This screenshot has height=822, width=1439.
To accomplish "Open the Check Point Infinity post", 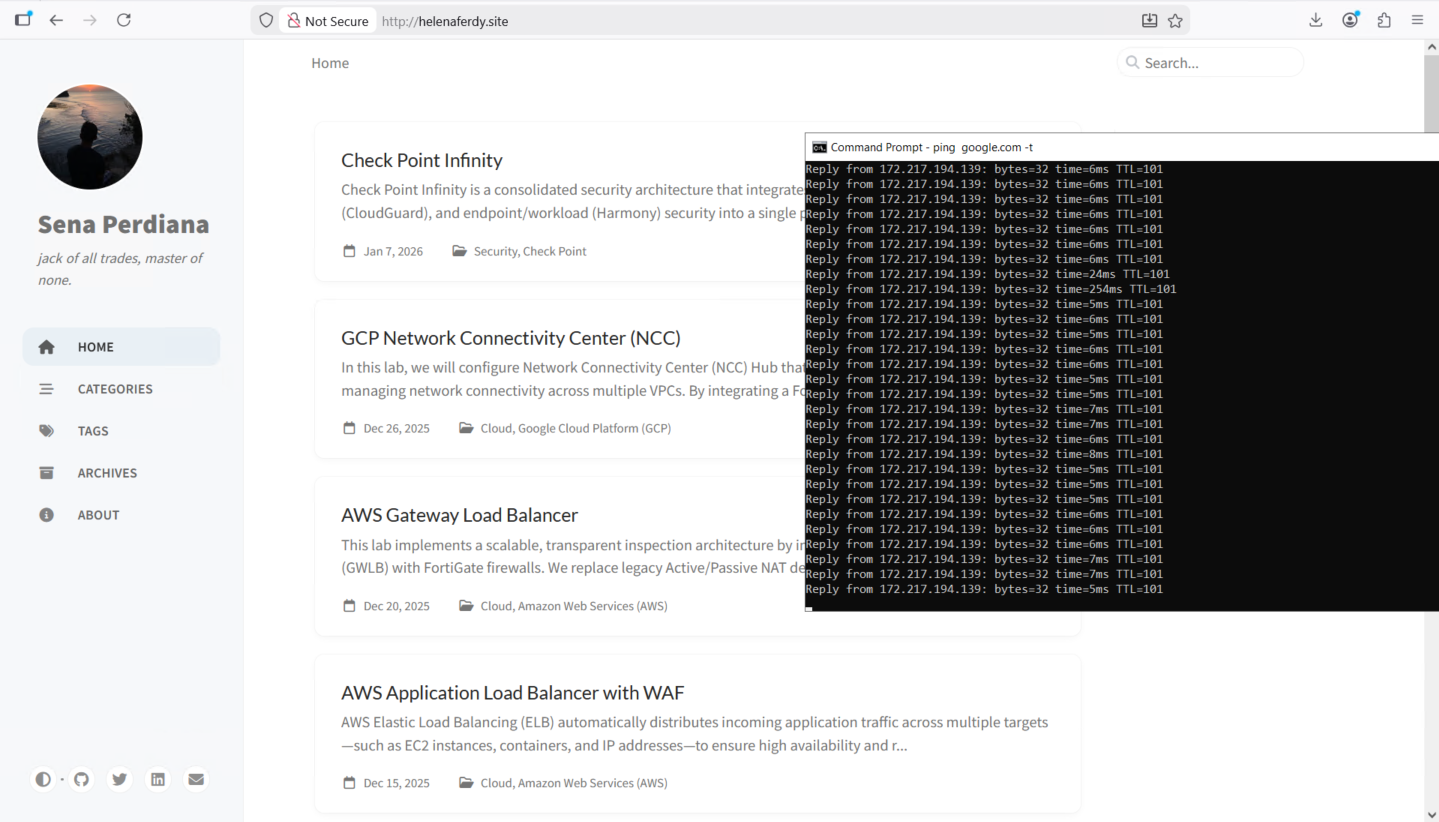I will (x=421, y=160).
